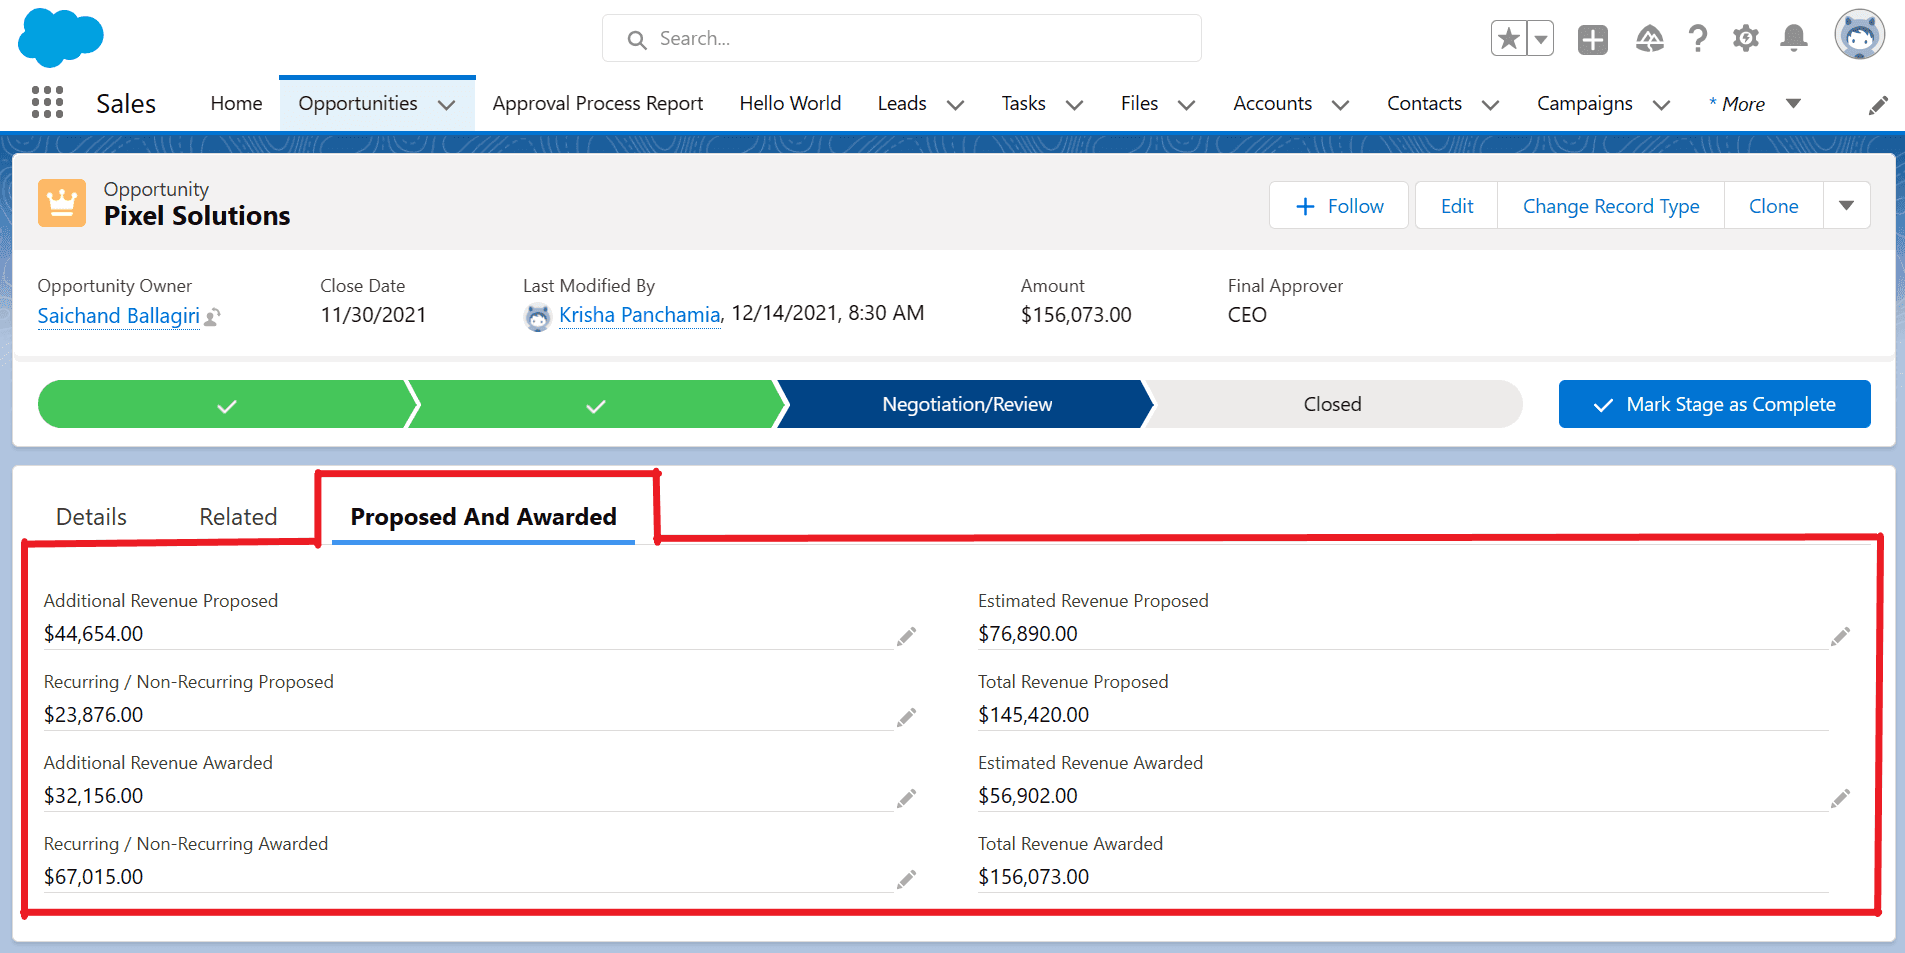Expand the Leads tab dropdown chevron
This screenshot has width=1905, height=953.
[955, 105]
